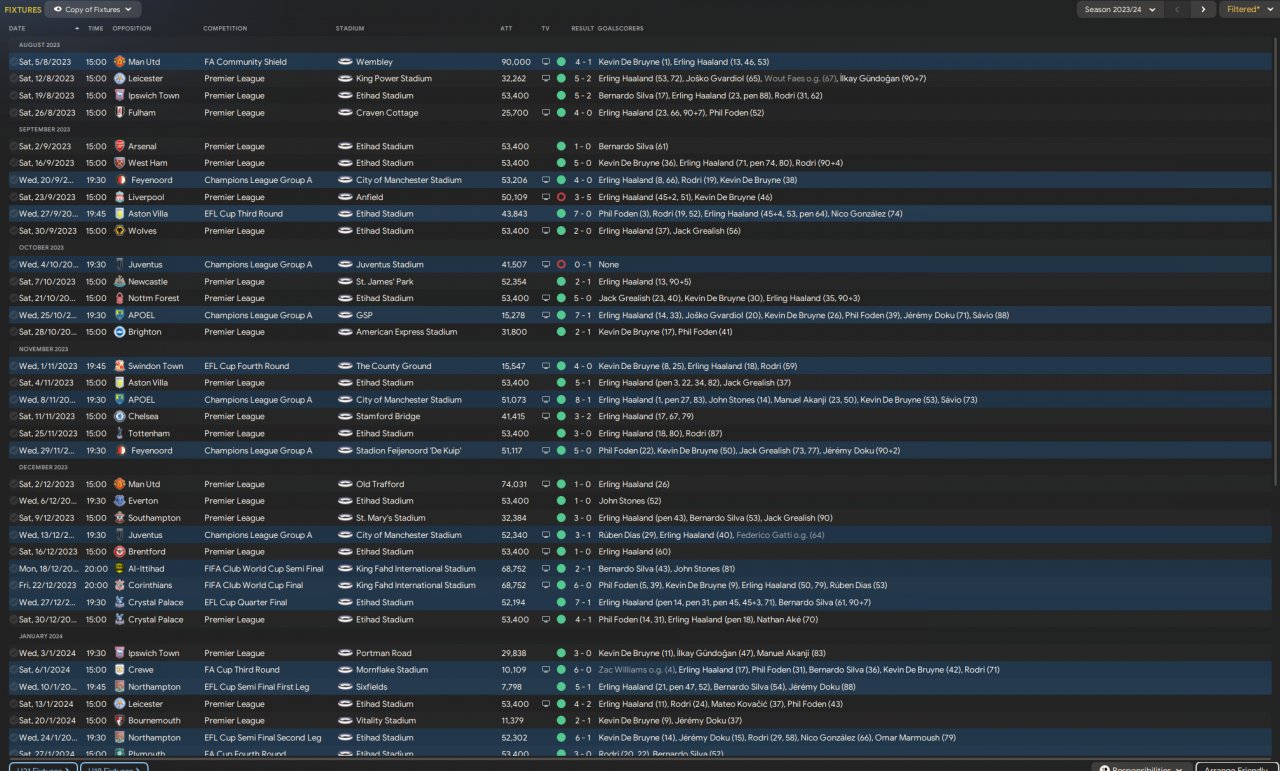This screenshot has width=1280, height=771.
Task: Sort by the Stadium column header
Action: 350,28
